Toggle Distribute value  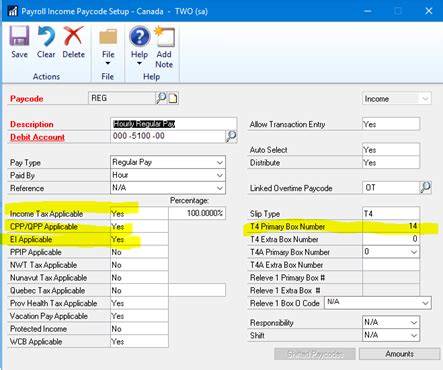click(391, 162)
